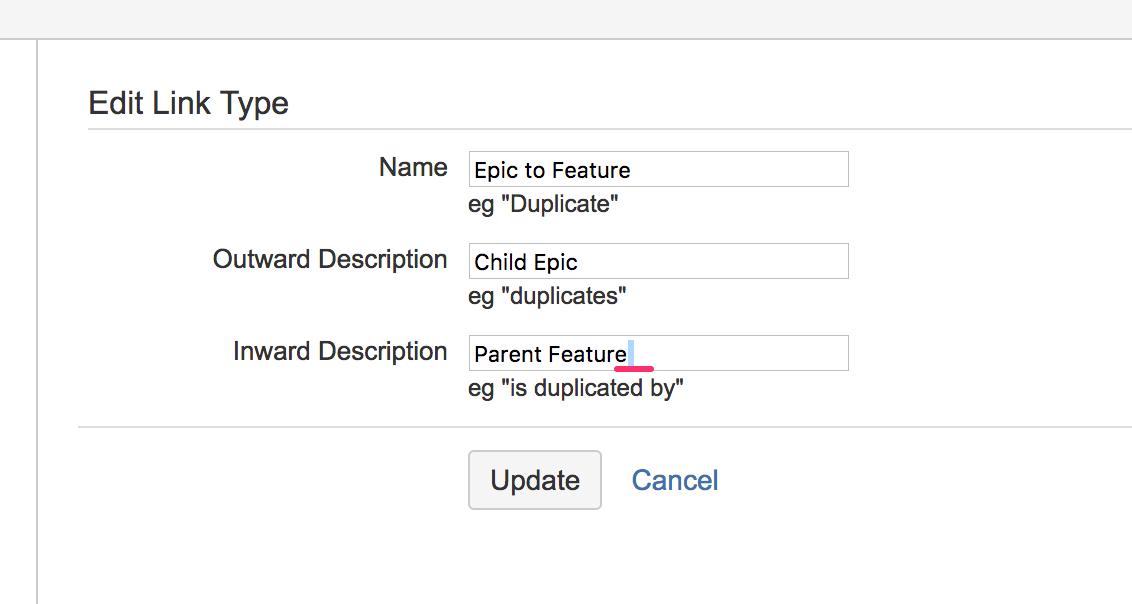Click the vertical border left of the form

tap(37, 320)
